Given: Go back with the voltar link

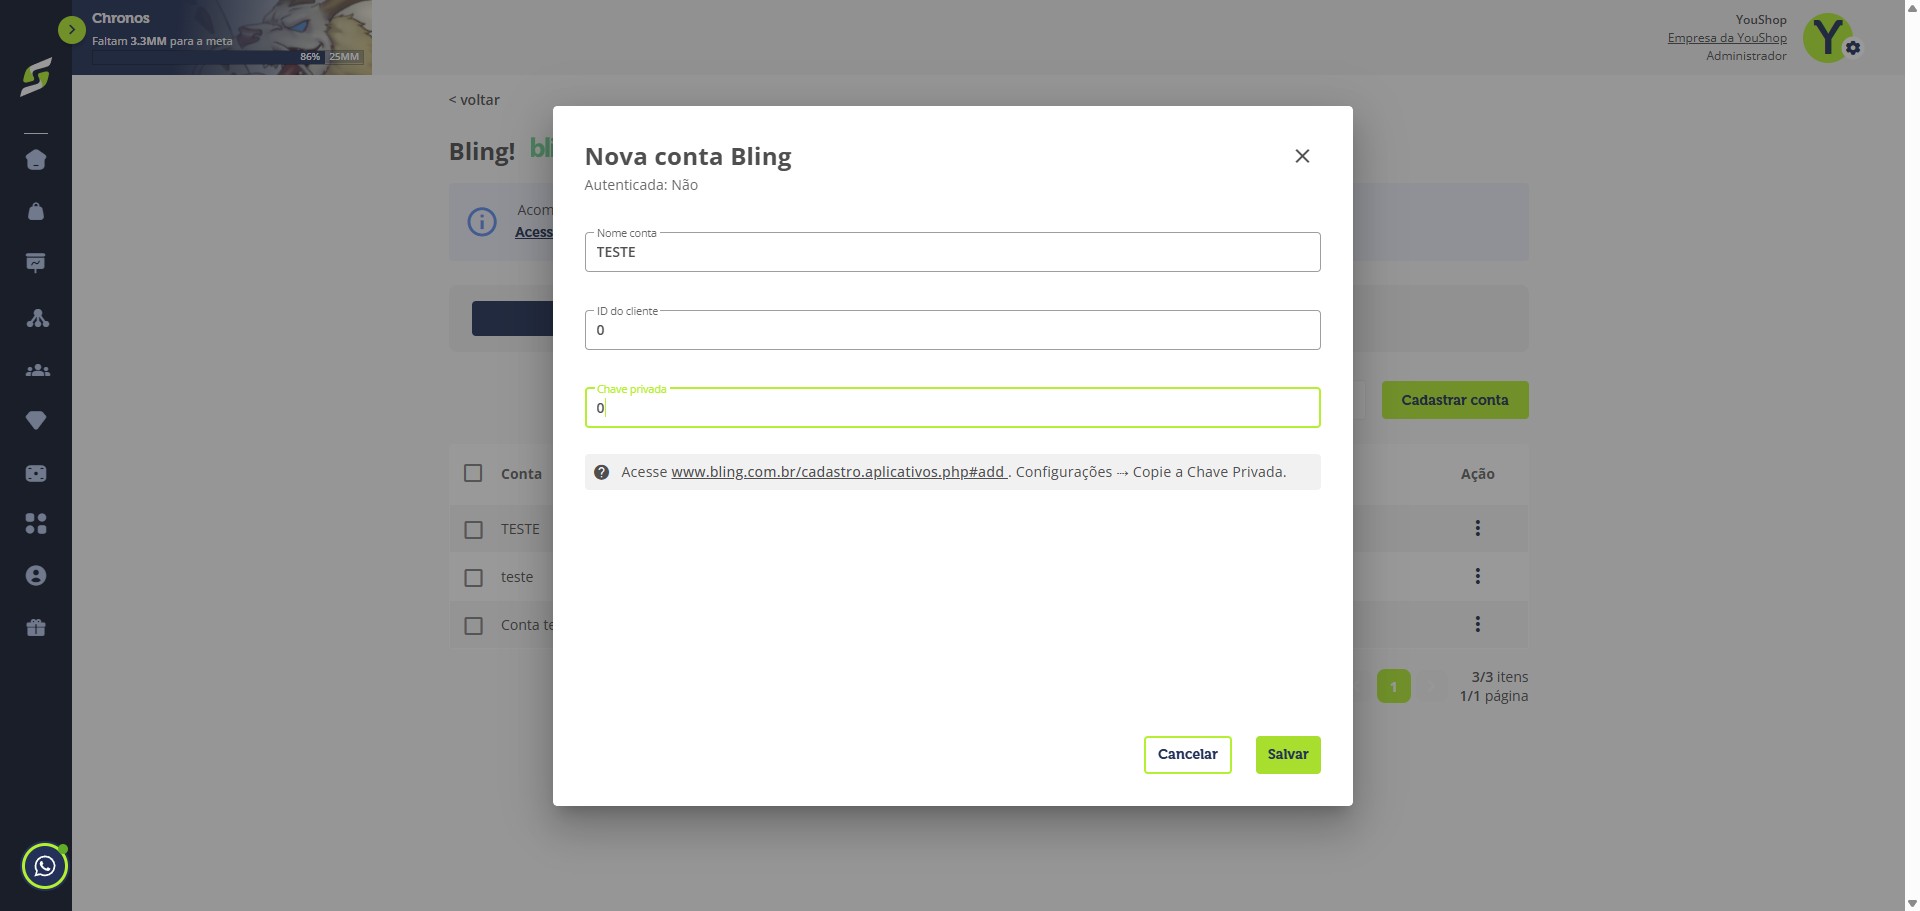Looking at the screenshot, I should tap(474, 100).
